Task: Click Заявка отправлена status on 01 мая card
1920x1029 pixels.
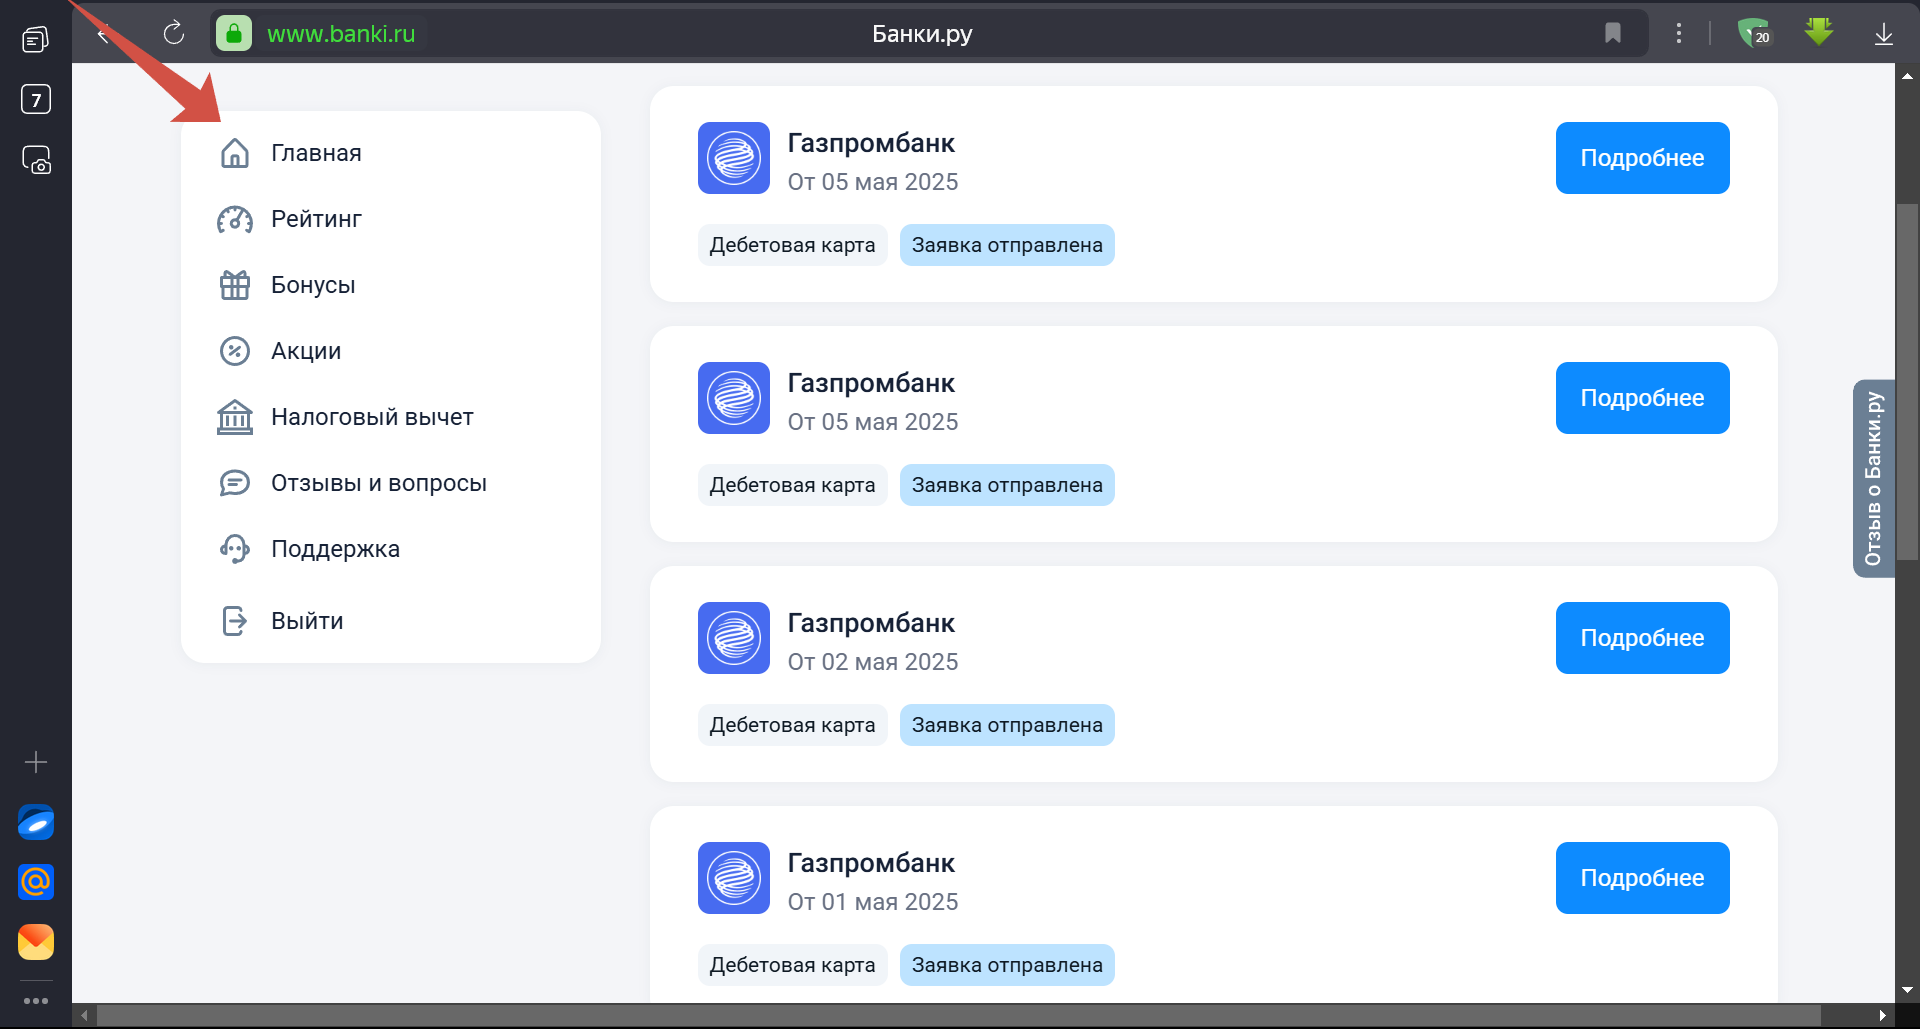Action: [1007, 965]
